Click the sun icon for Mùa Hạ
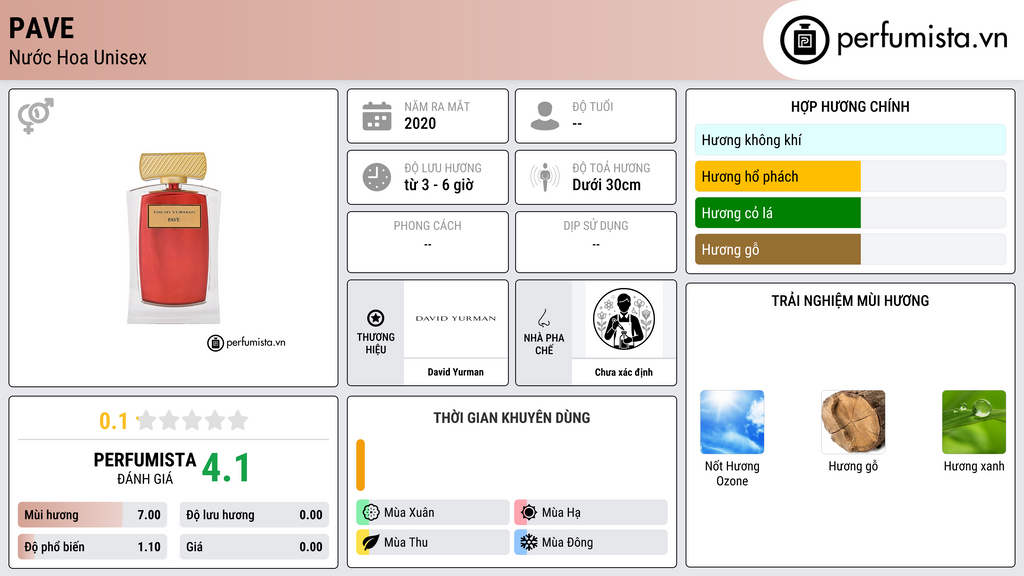1024x576 pixels. pyautogui.click(x=529, y=513)
